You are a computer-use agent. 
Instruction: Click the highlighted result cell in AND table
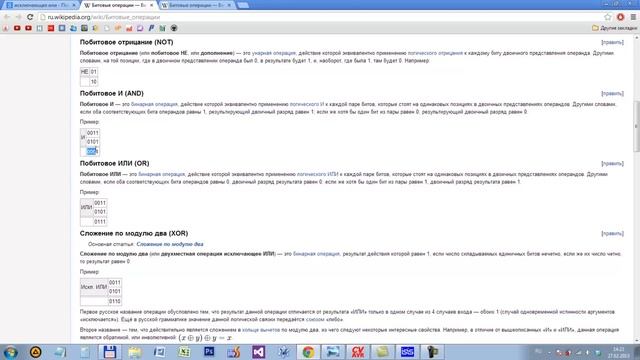tap(93, 151)
